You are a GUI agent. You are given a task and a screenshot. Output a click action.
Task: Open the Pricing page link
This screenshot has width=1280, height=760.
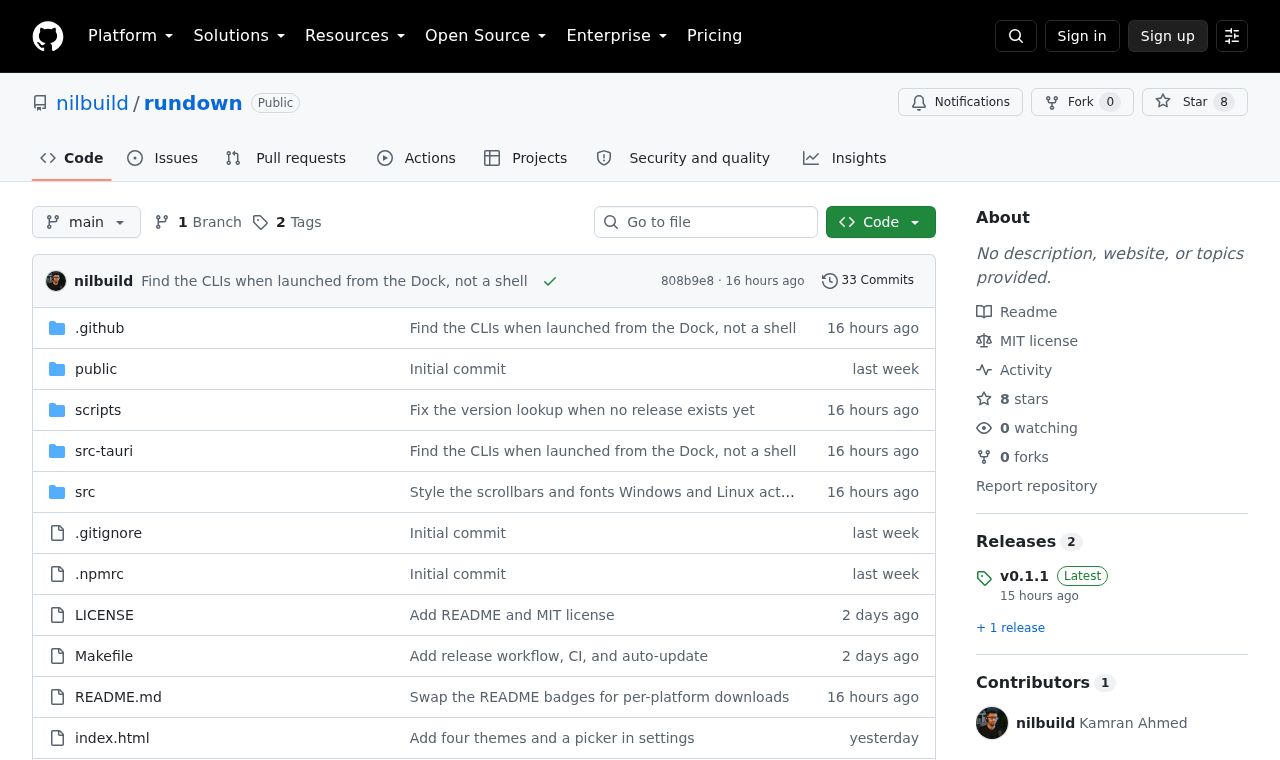(714, 36)
